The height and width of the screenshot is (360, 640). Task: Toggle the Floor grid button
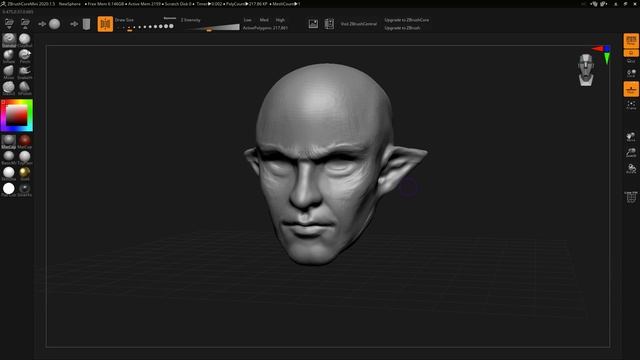(x=631, y=89)
